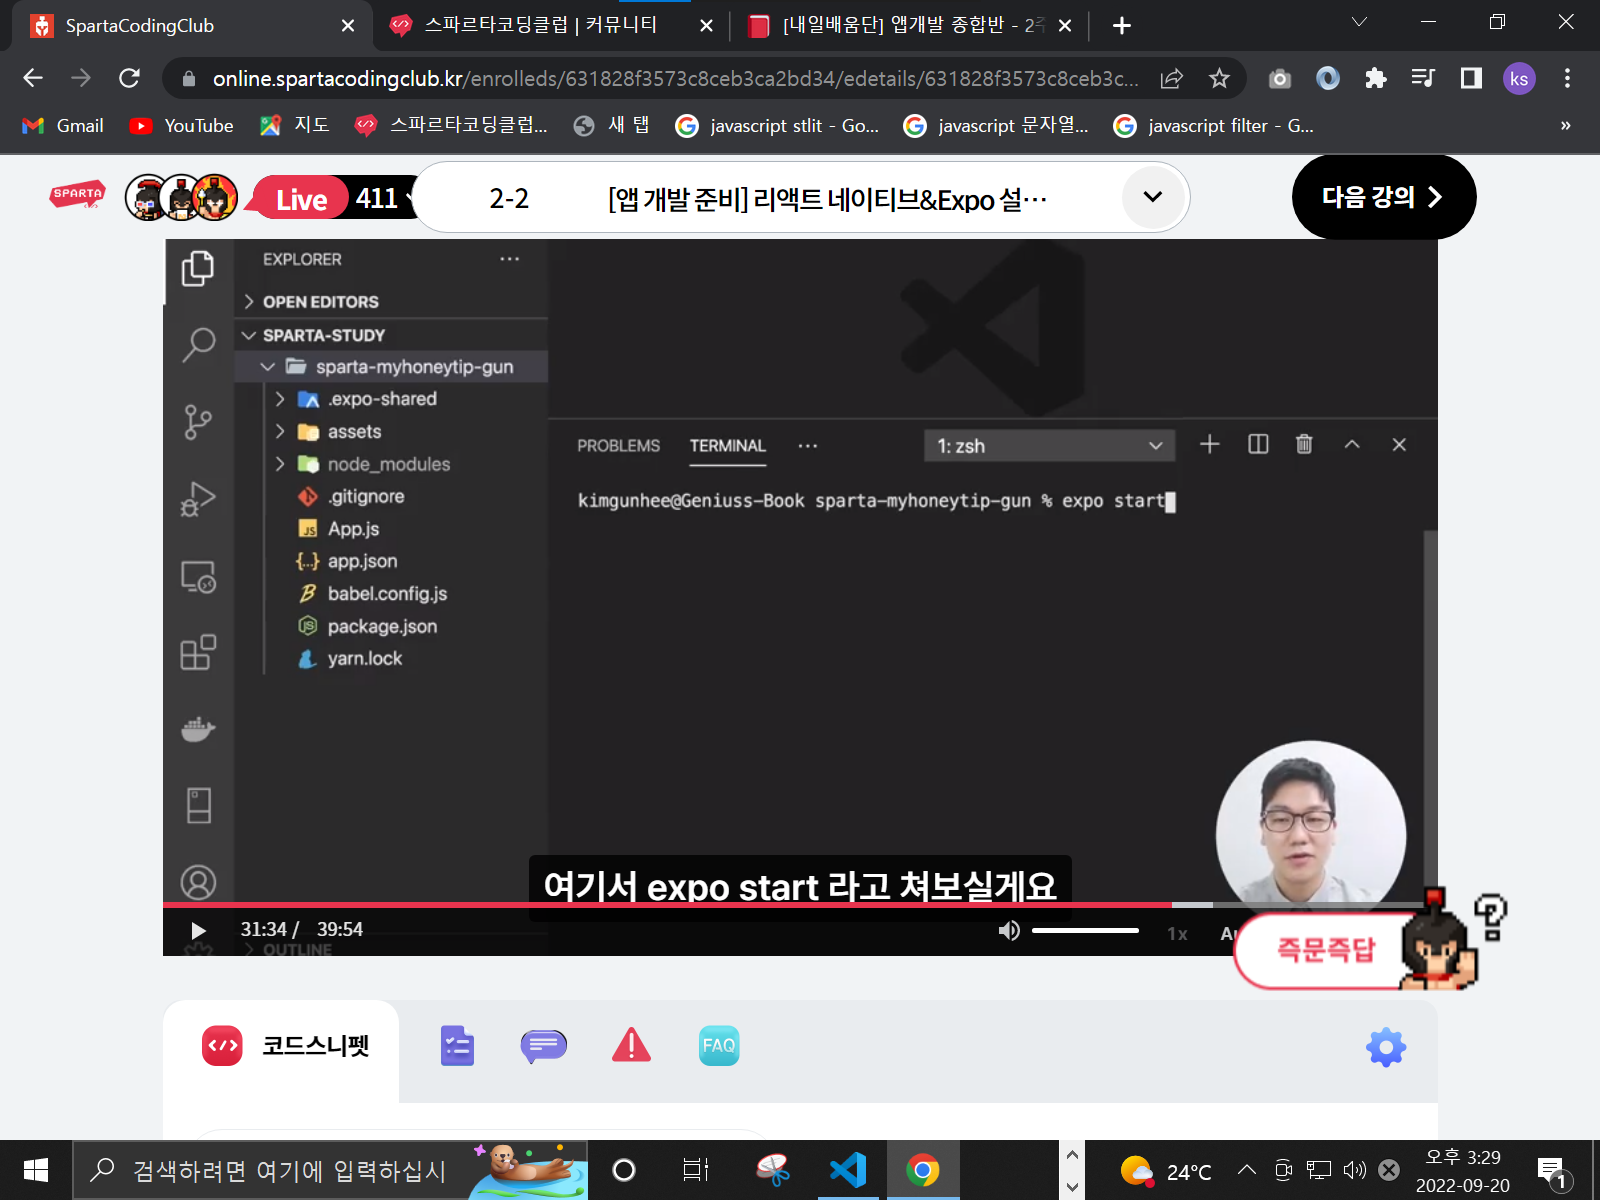
Task: Reload the page
Action: tap(129, 78)
